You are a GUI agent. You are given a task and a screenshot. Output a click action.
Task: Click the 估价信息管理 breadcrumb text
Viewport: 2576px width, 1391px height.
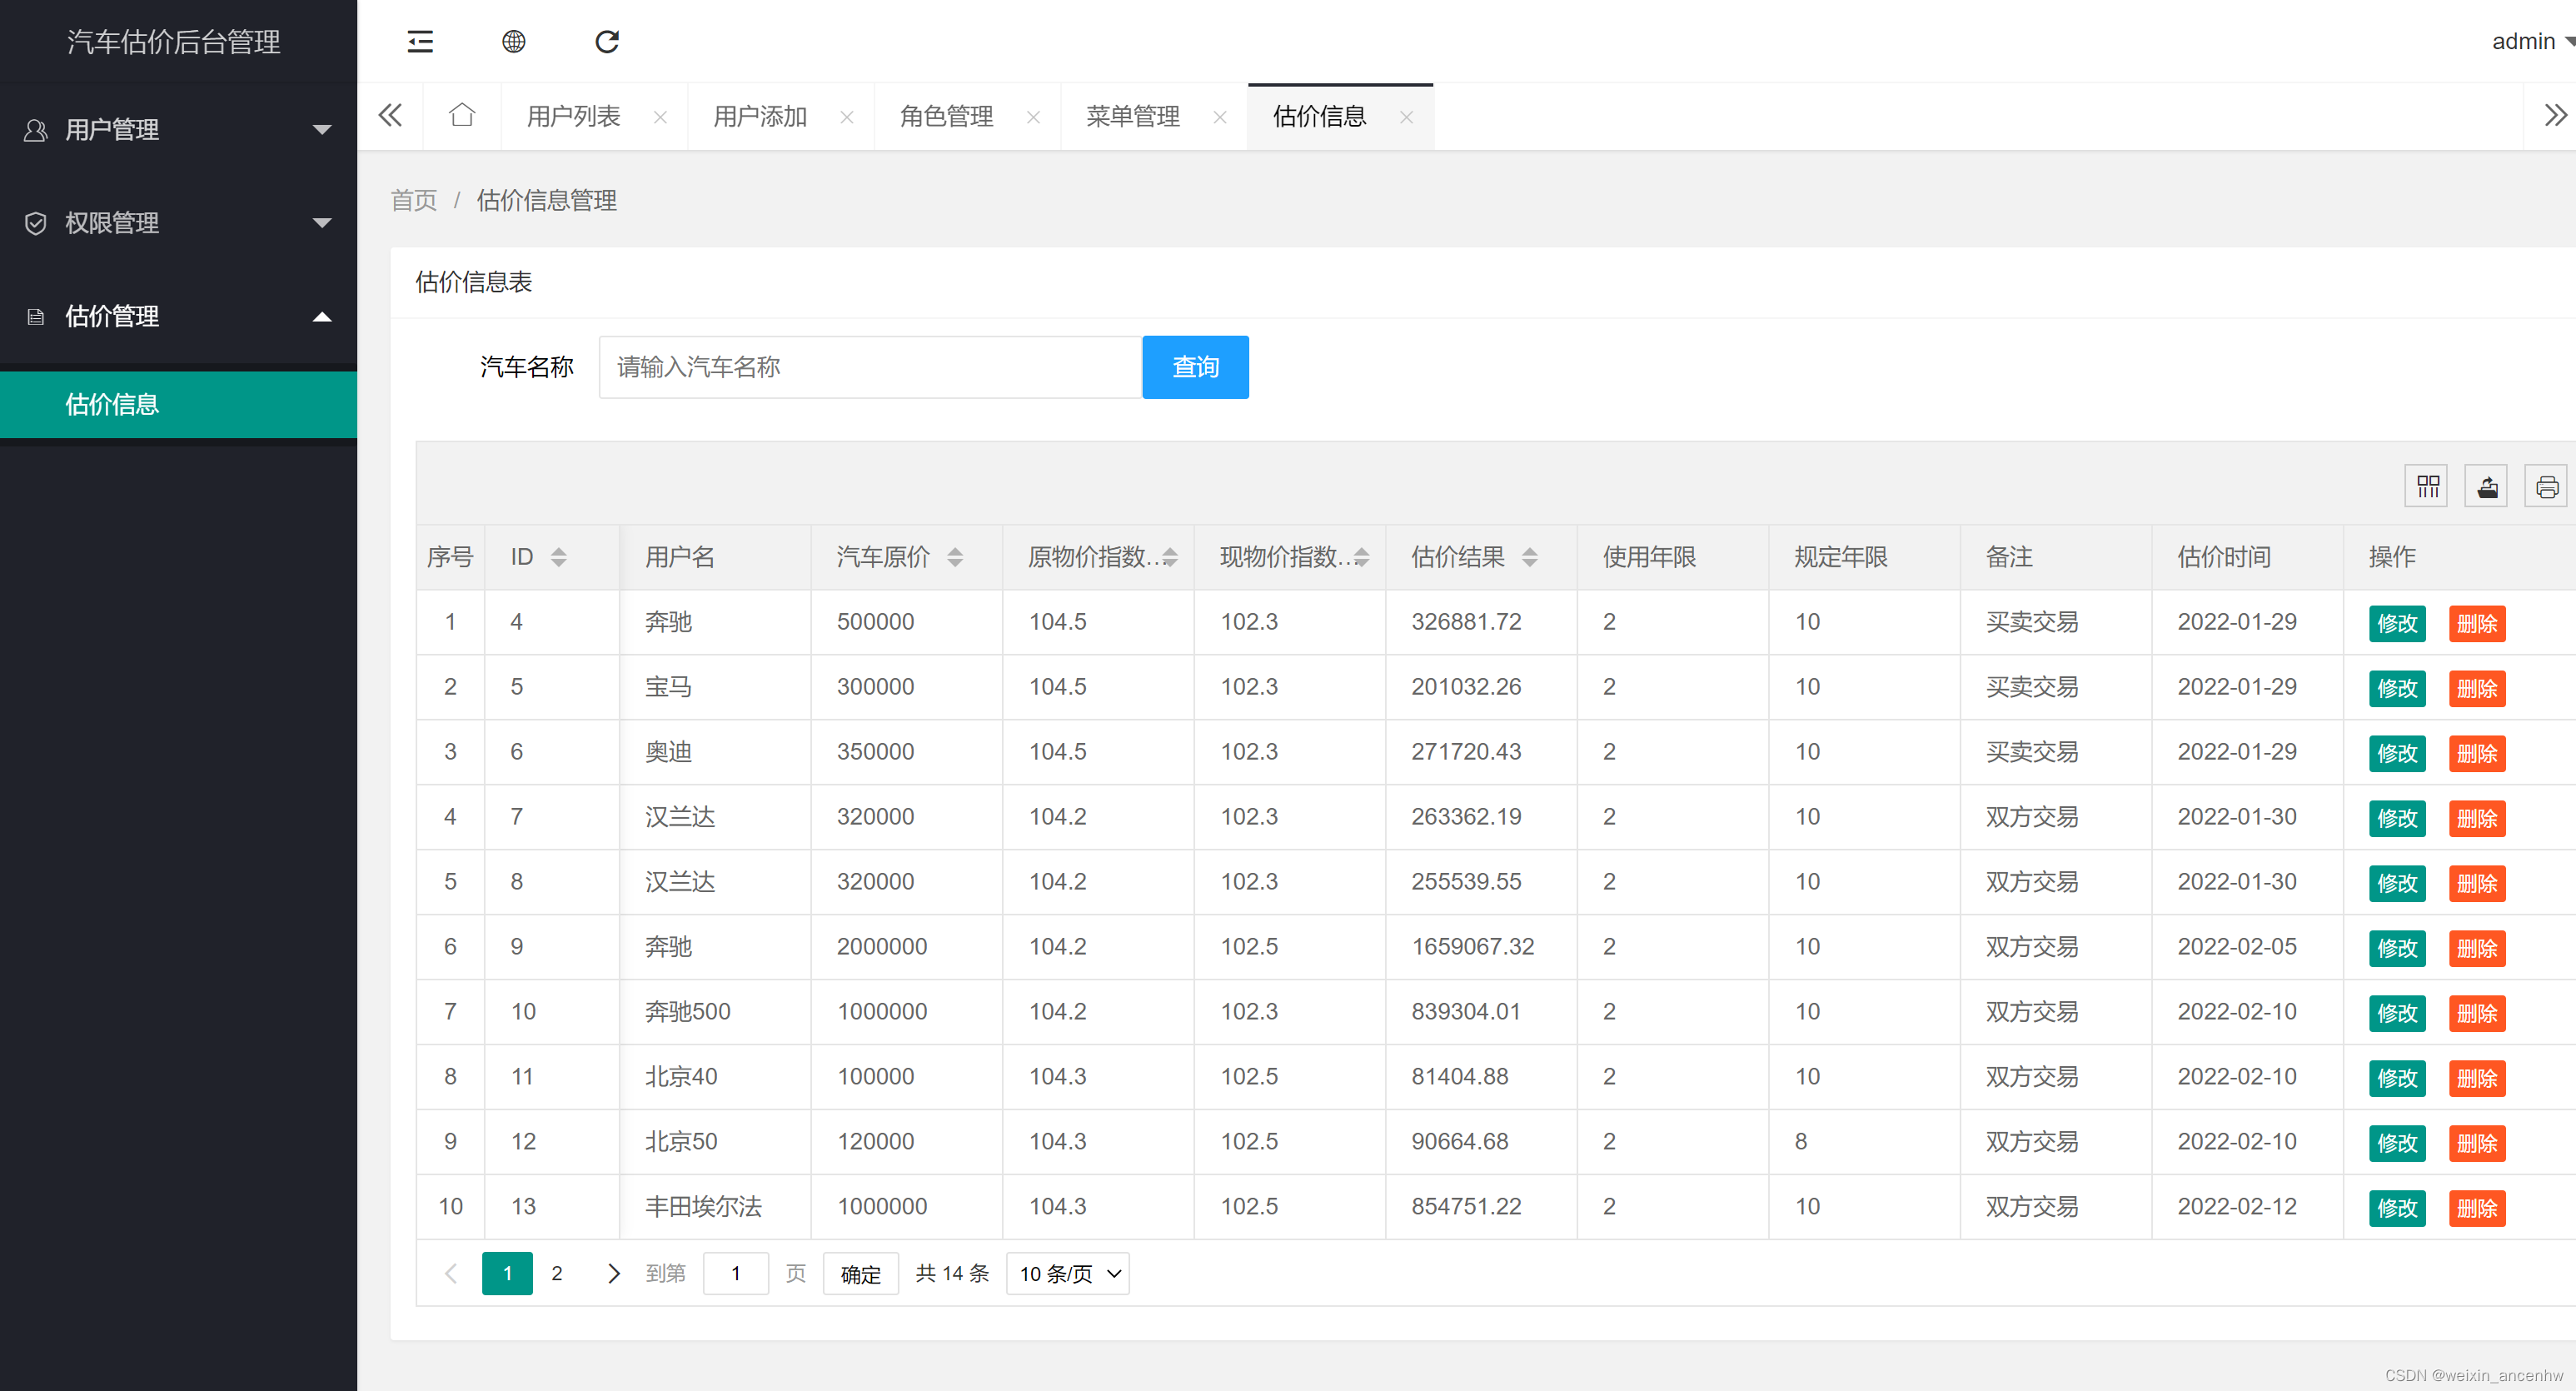(546, 200)
